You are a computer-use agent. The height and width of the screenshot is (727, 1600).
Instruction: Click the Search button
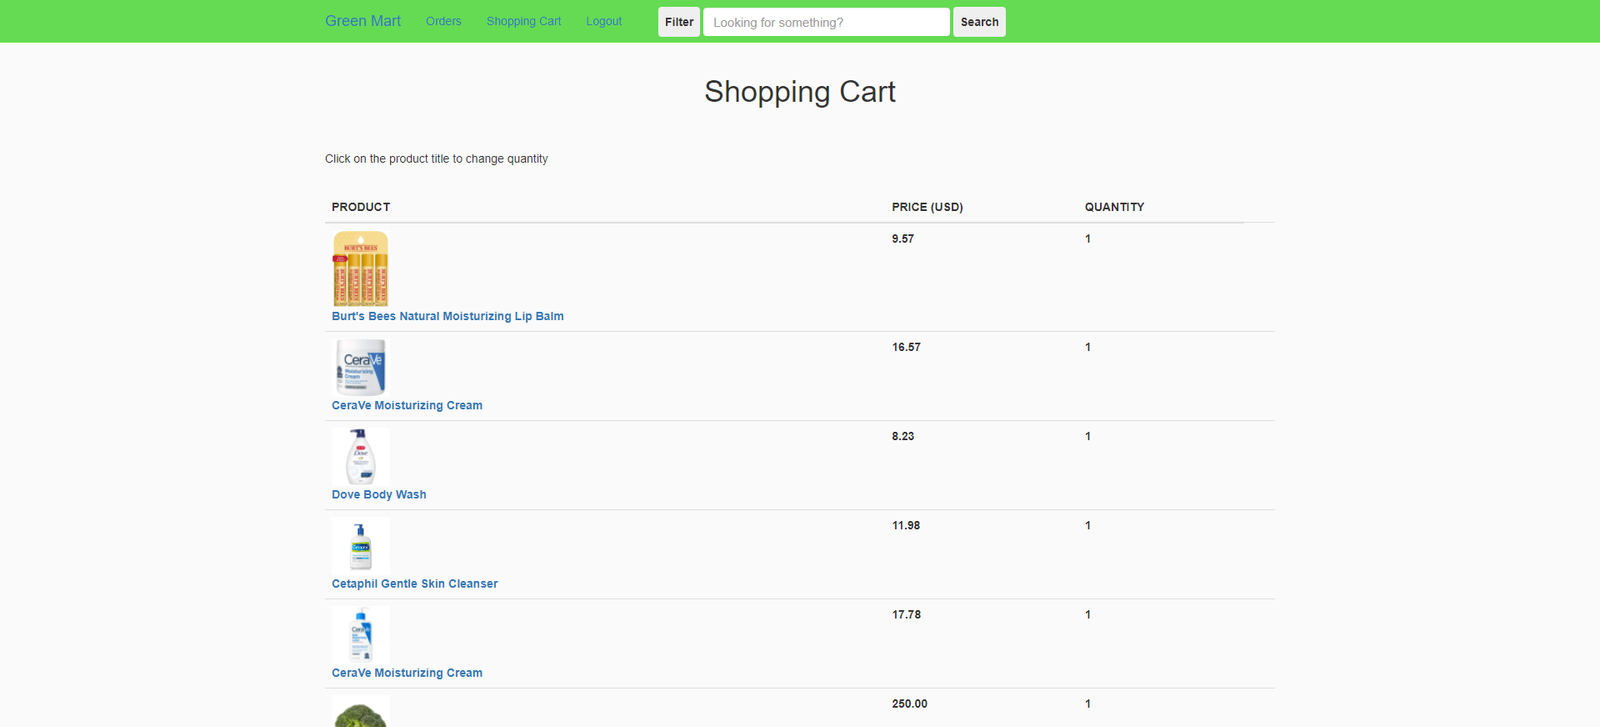pos(979,22)
